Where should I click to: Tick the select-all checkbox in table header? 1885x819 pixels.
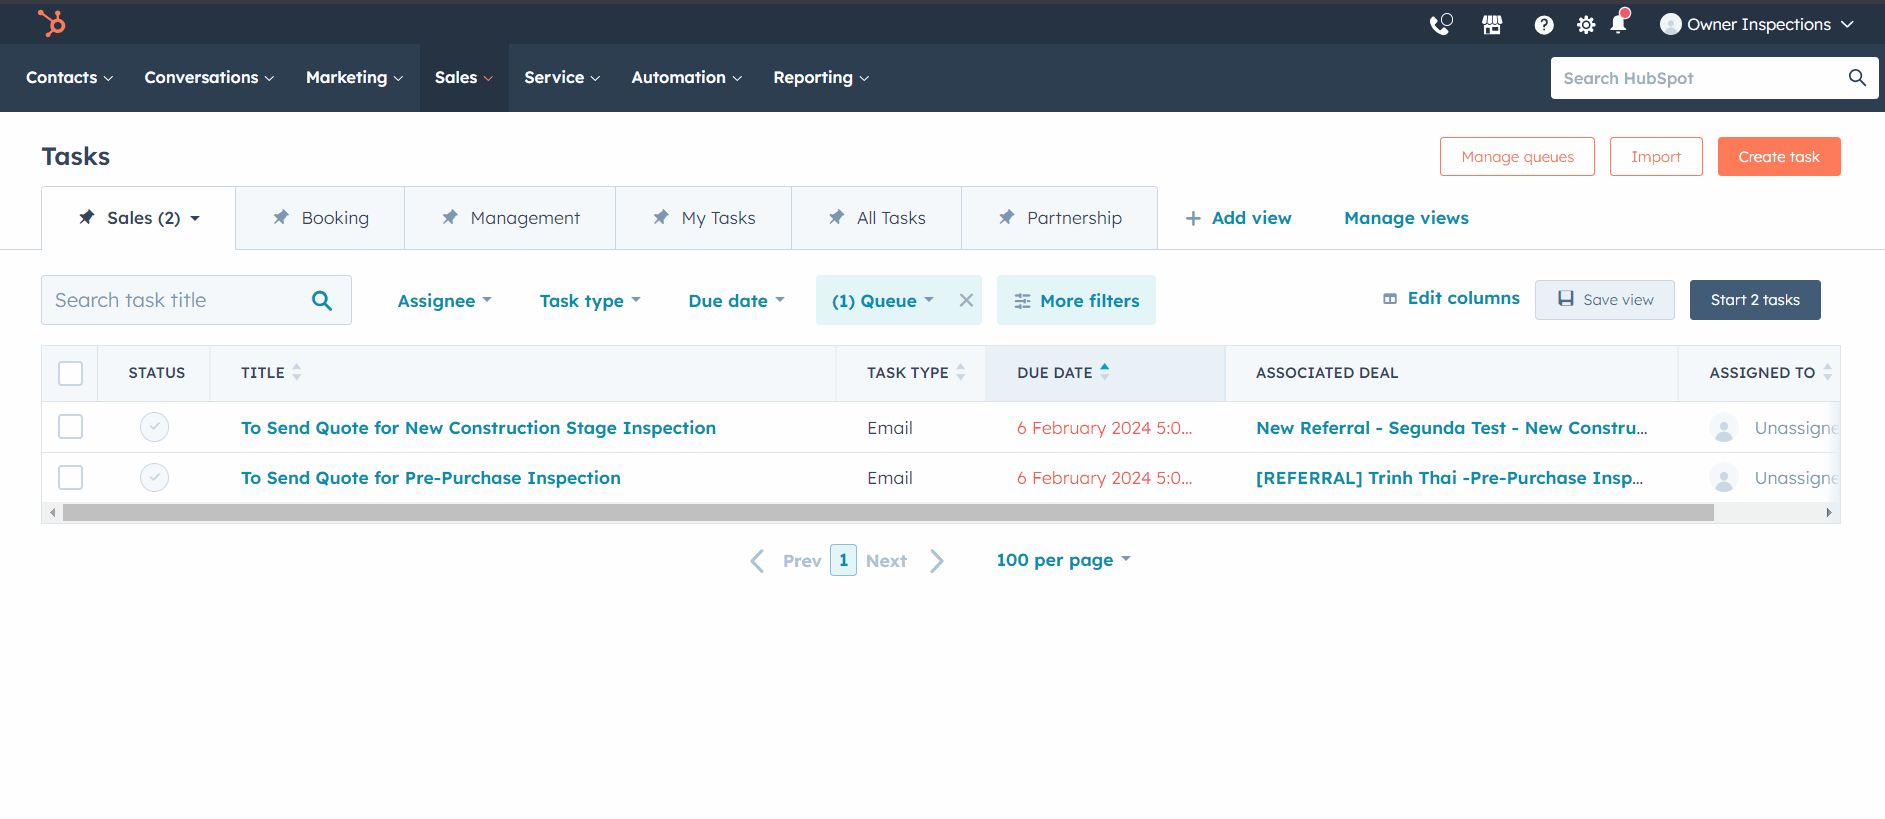coord(70,373)
